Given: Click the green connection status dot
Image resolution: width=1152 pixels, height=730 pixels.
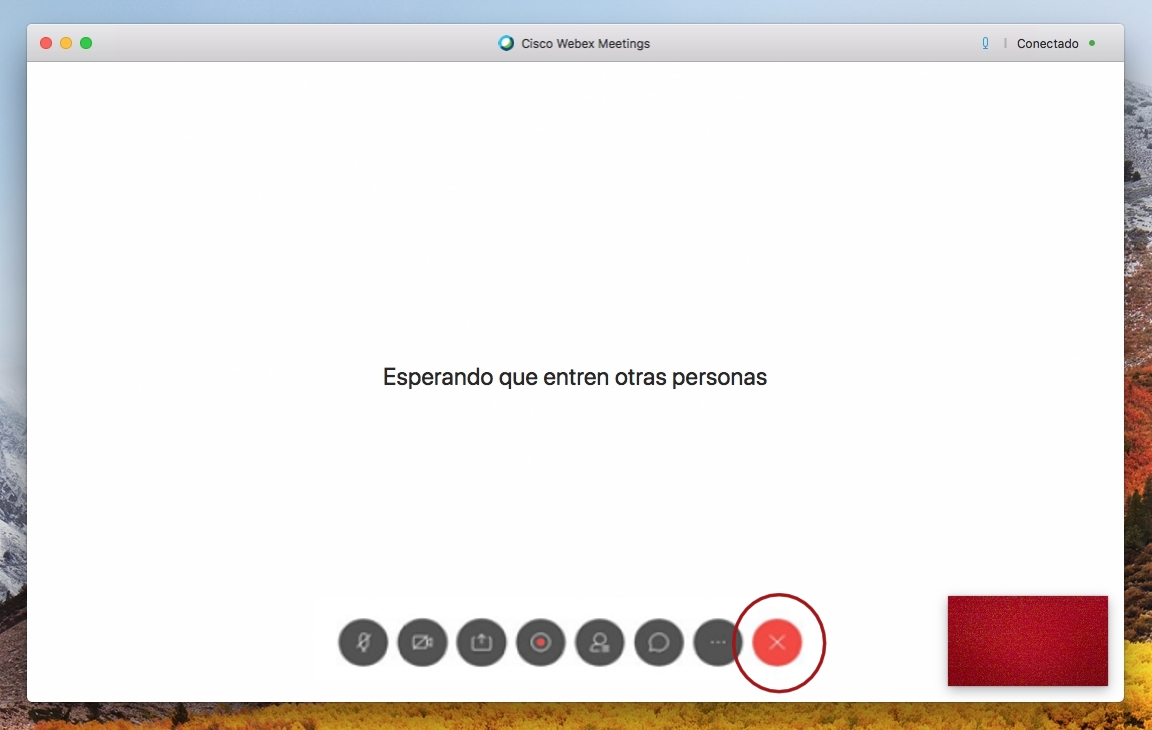Looking at the screenshot, I should (x=1092, y=43).
